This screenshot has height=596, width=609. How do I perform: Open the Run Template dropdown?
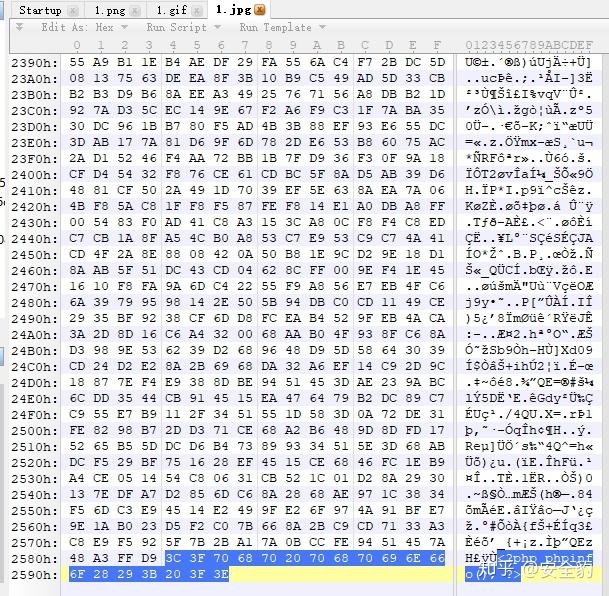click(282, 28)
